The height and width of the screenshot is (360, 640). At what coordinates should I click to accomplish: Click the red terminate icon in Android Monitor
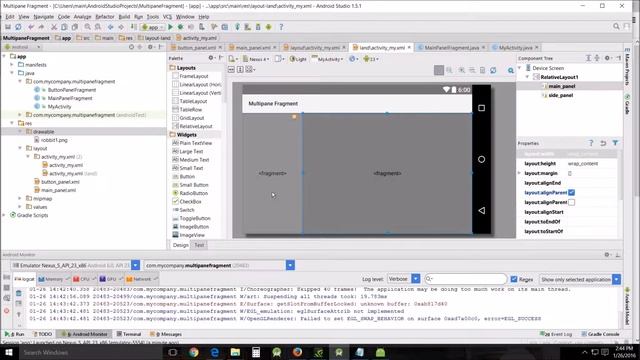pos(7,311)
